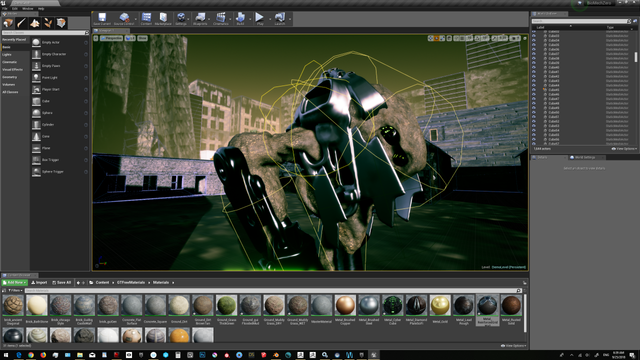The height and width of the screenshot is (360, 640).
Task: Hide Cube50 using its eye icon
Action: click(x=534, y=112)
